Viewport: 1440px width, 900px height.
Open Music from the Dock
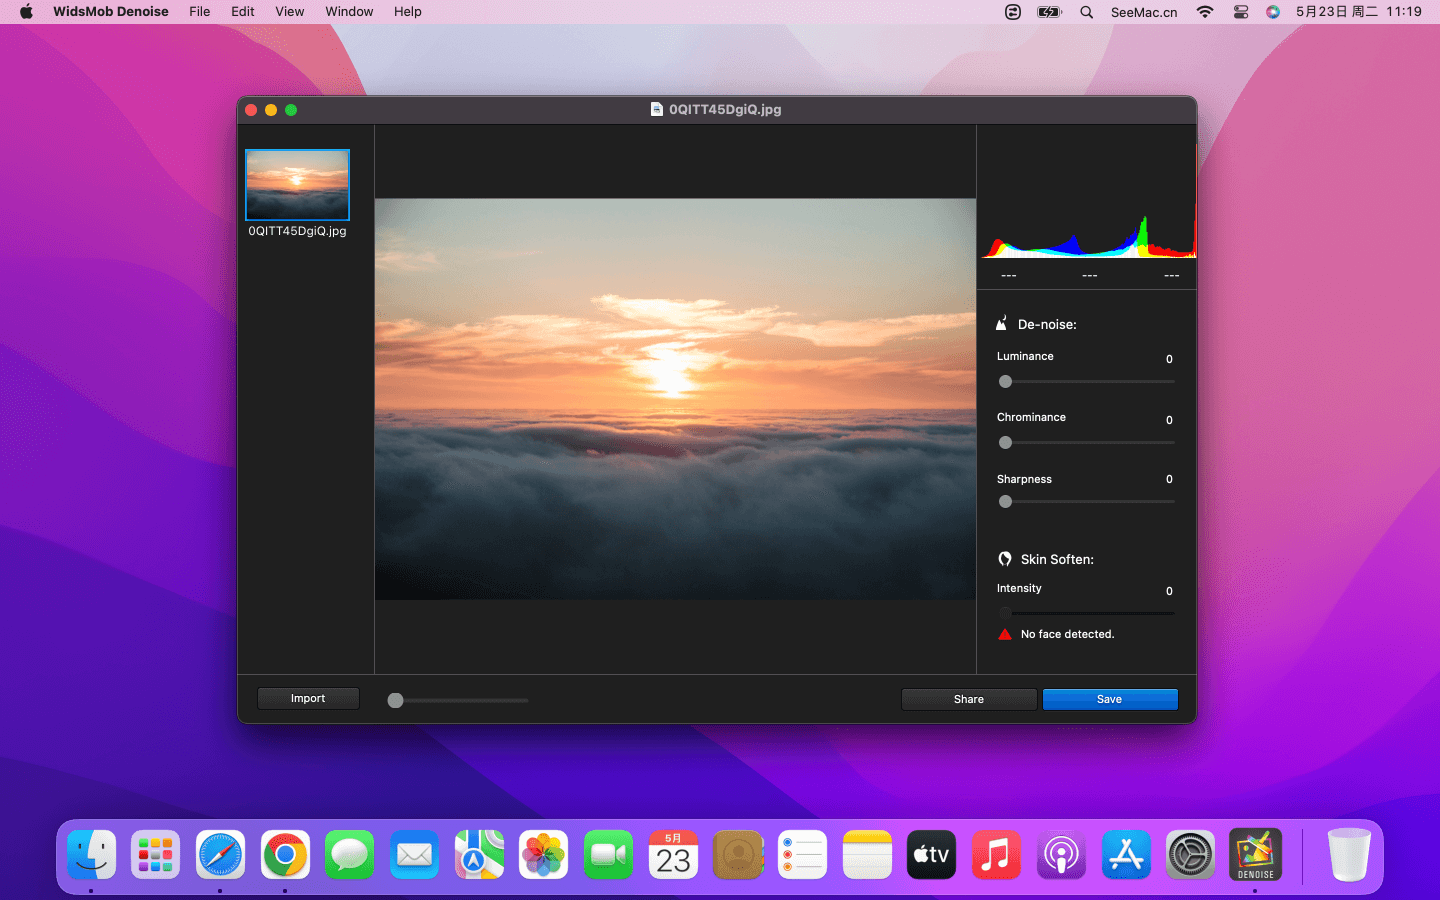[x=996, y=855]
